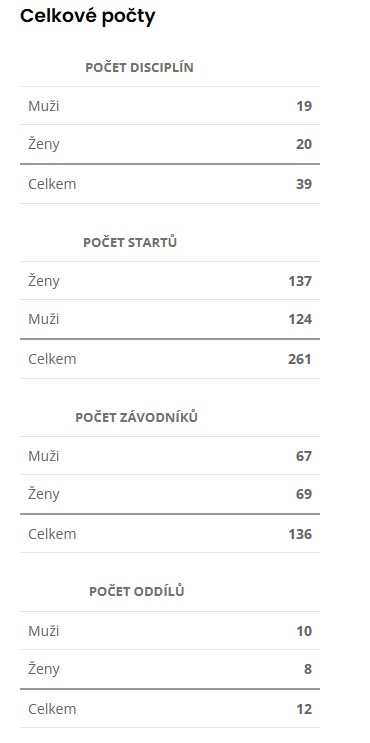Select the Muži row showing 67 competitors
370x743 pixels.
point(170,456)
